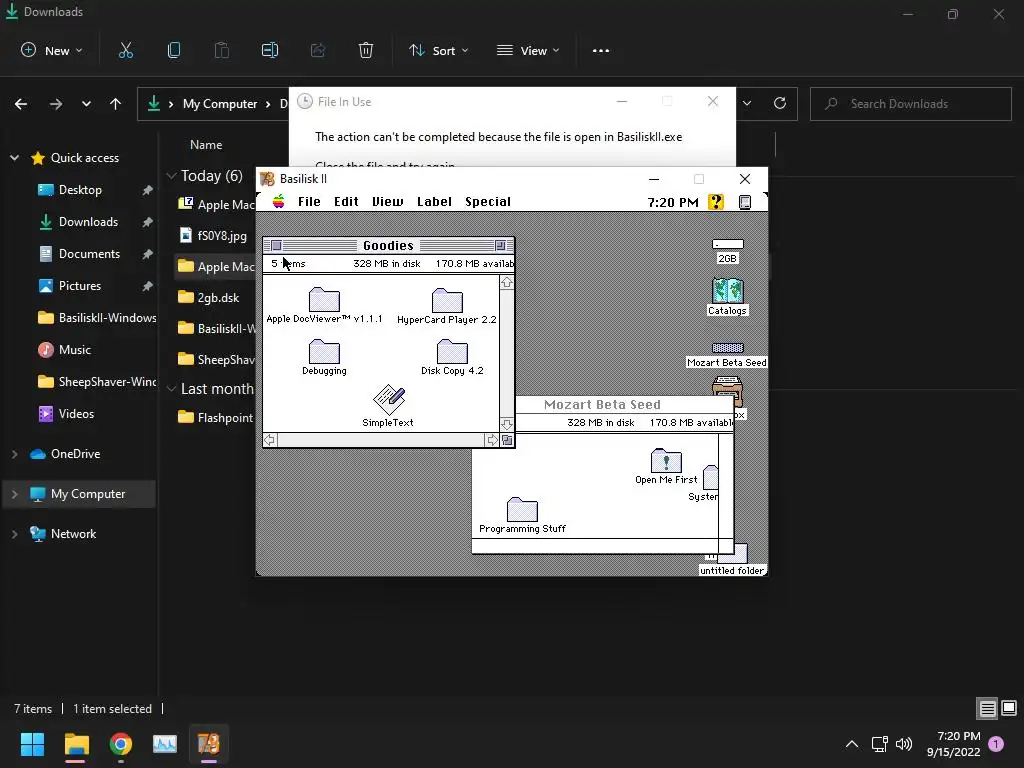Switch to details view layout
Screen dimensions: 1024x768
click(987, 708)
